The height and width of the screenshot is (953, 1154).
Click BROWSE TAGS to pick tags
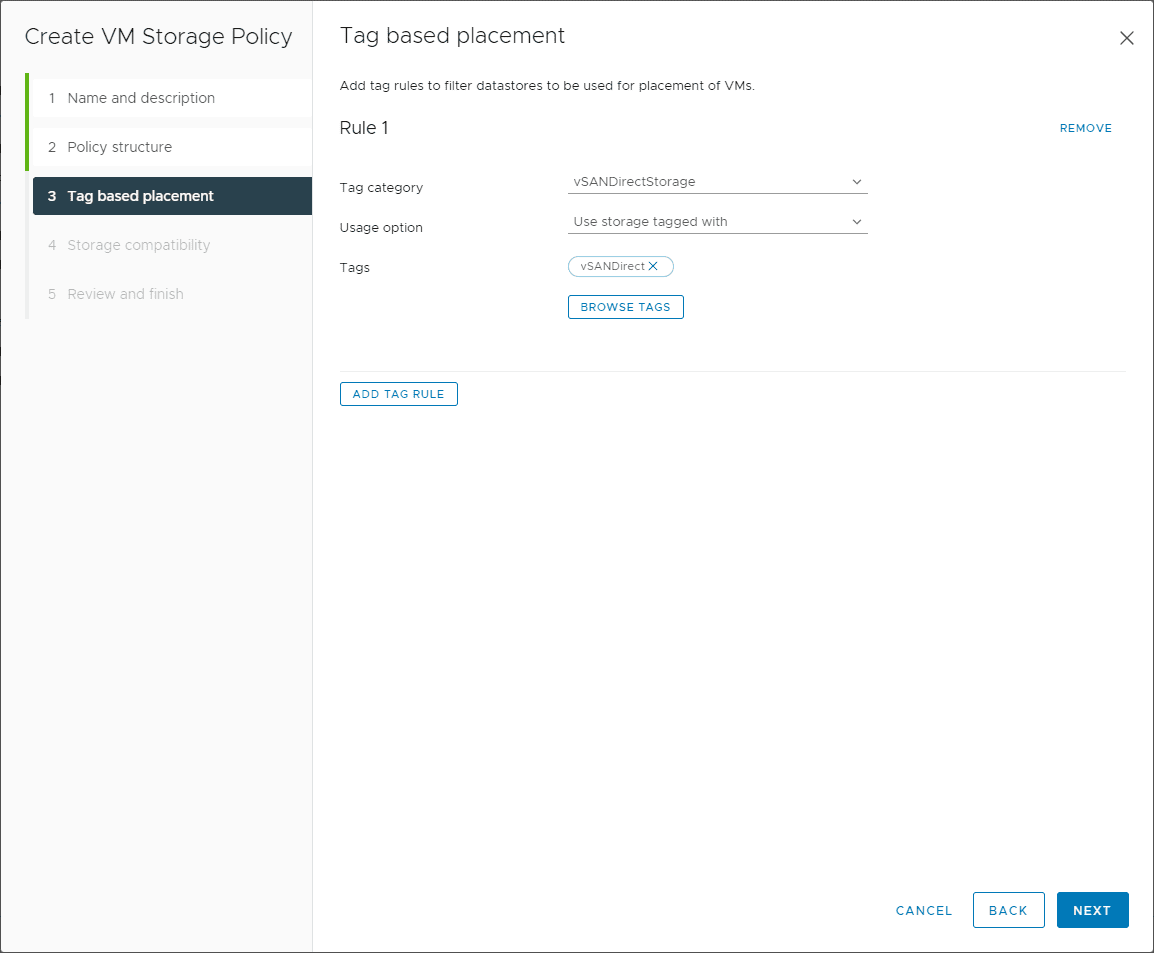(625, 307)
